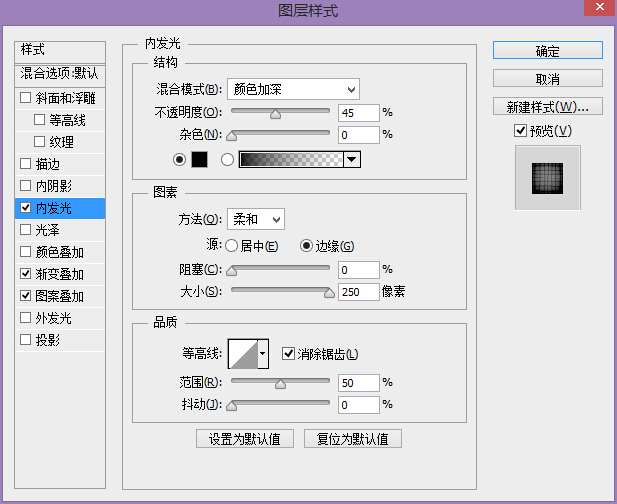This screenshot has width=617, height=504.
Task: Open the 斜面和浮雕 settings entry
Action: coord(66,98)
